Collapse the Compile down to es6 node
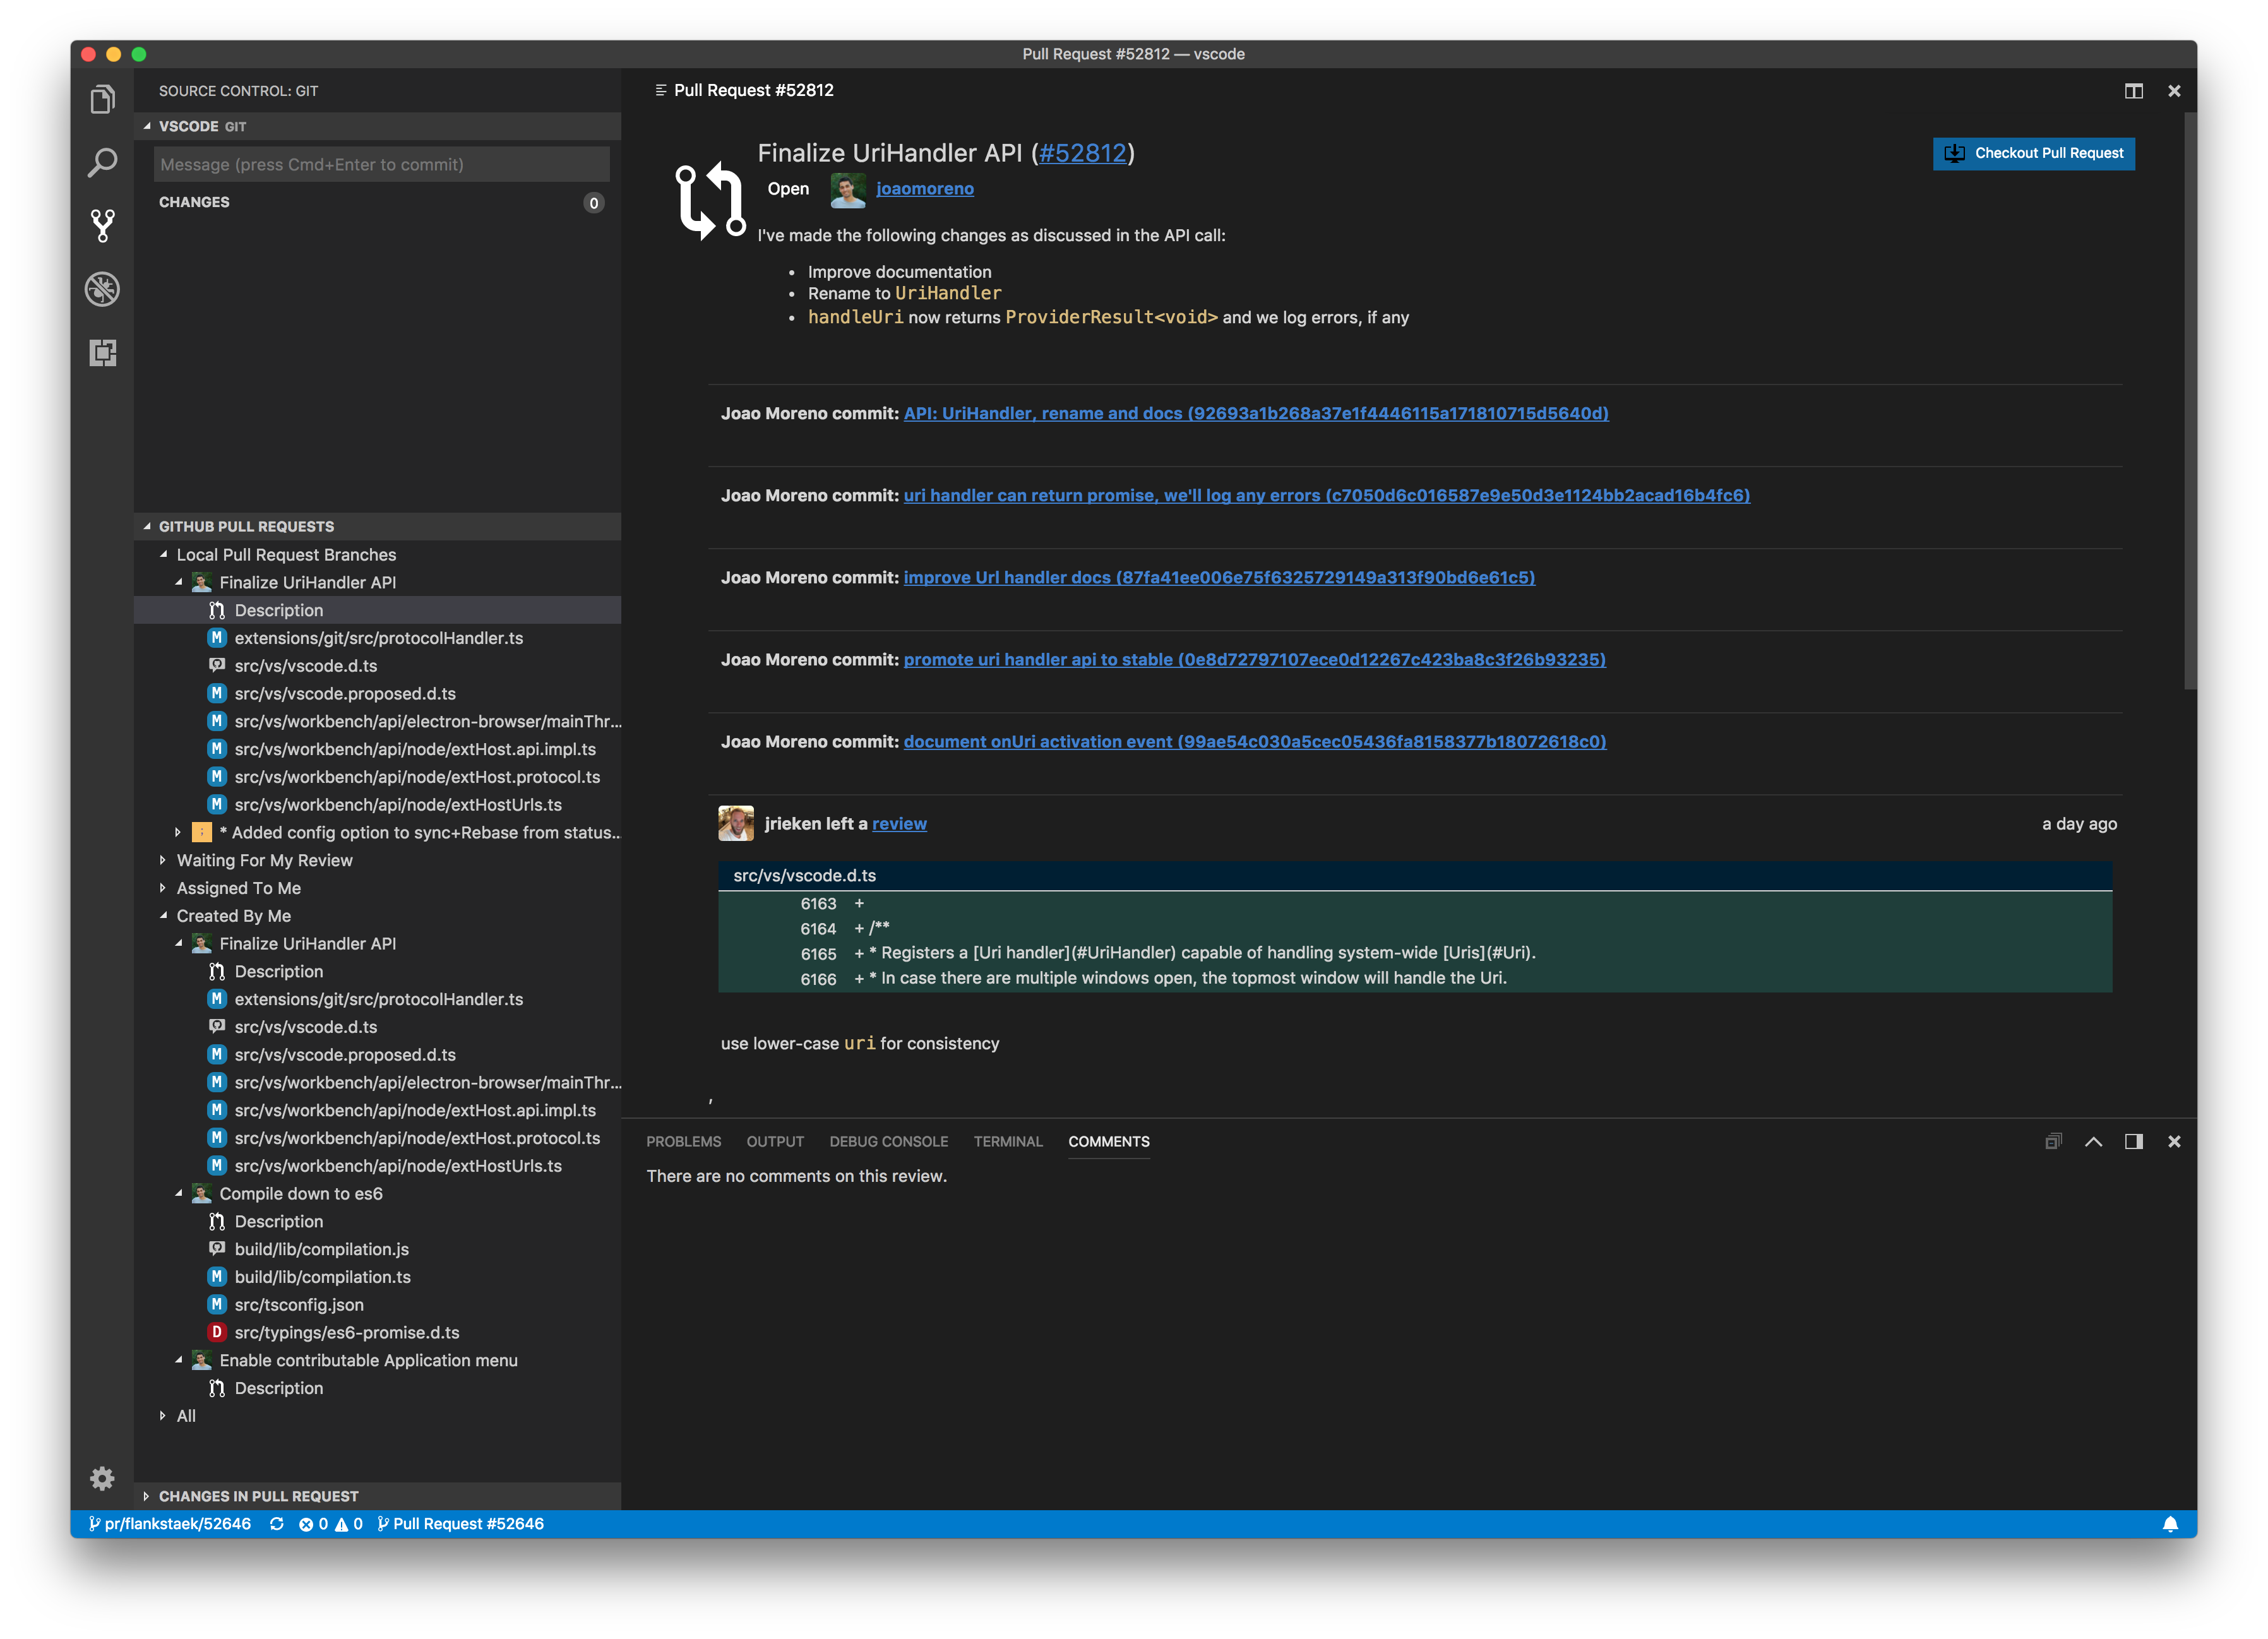2268x1639 pixels. pyautogui.click(x=179, y=1193)
